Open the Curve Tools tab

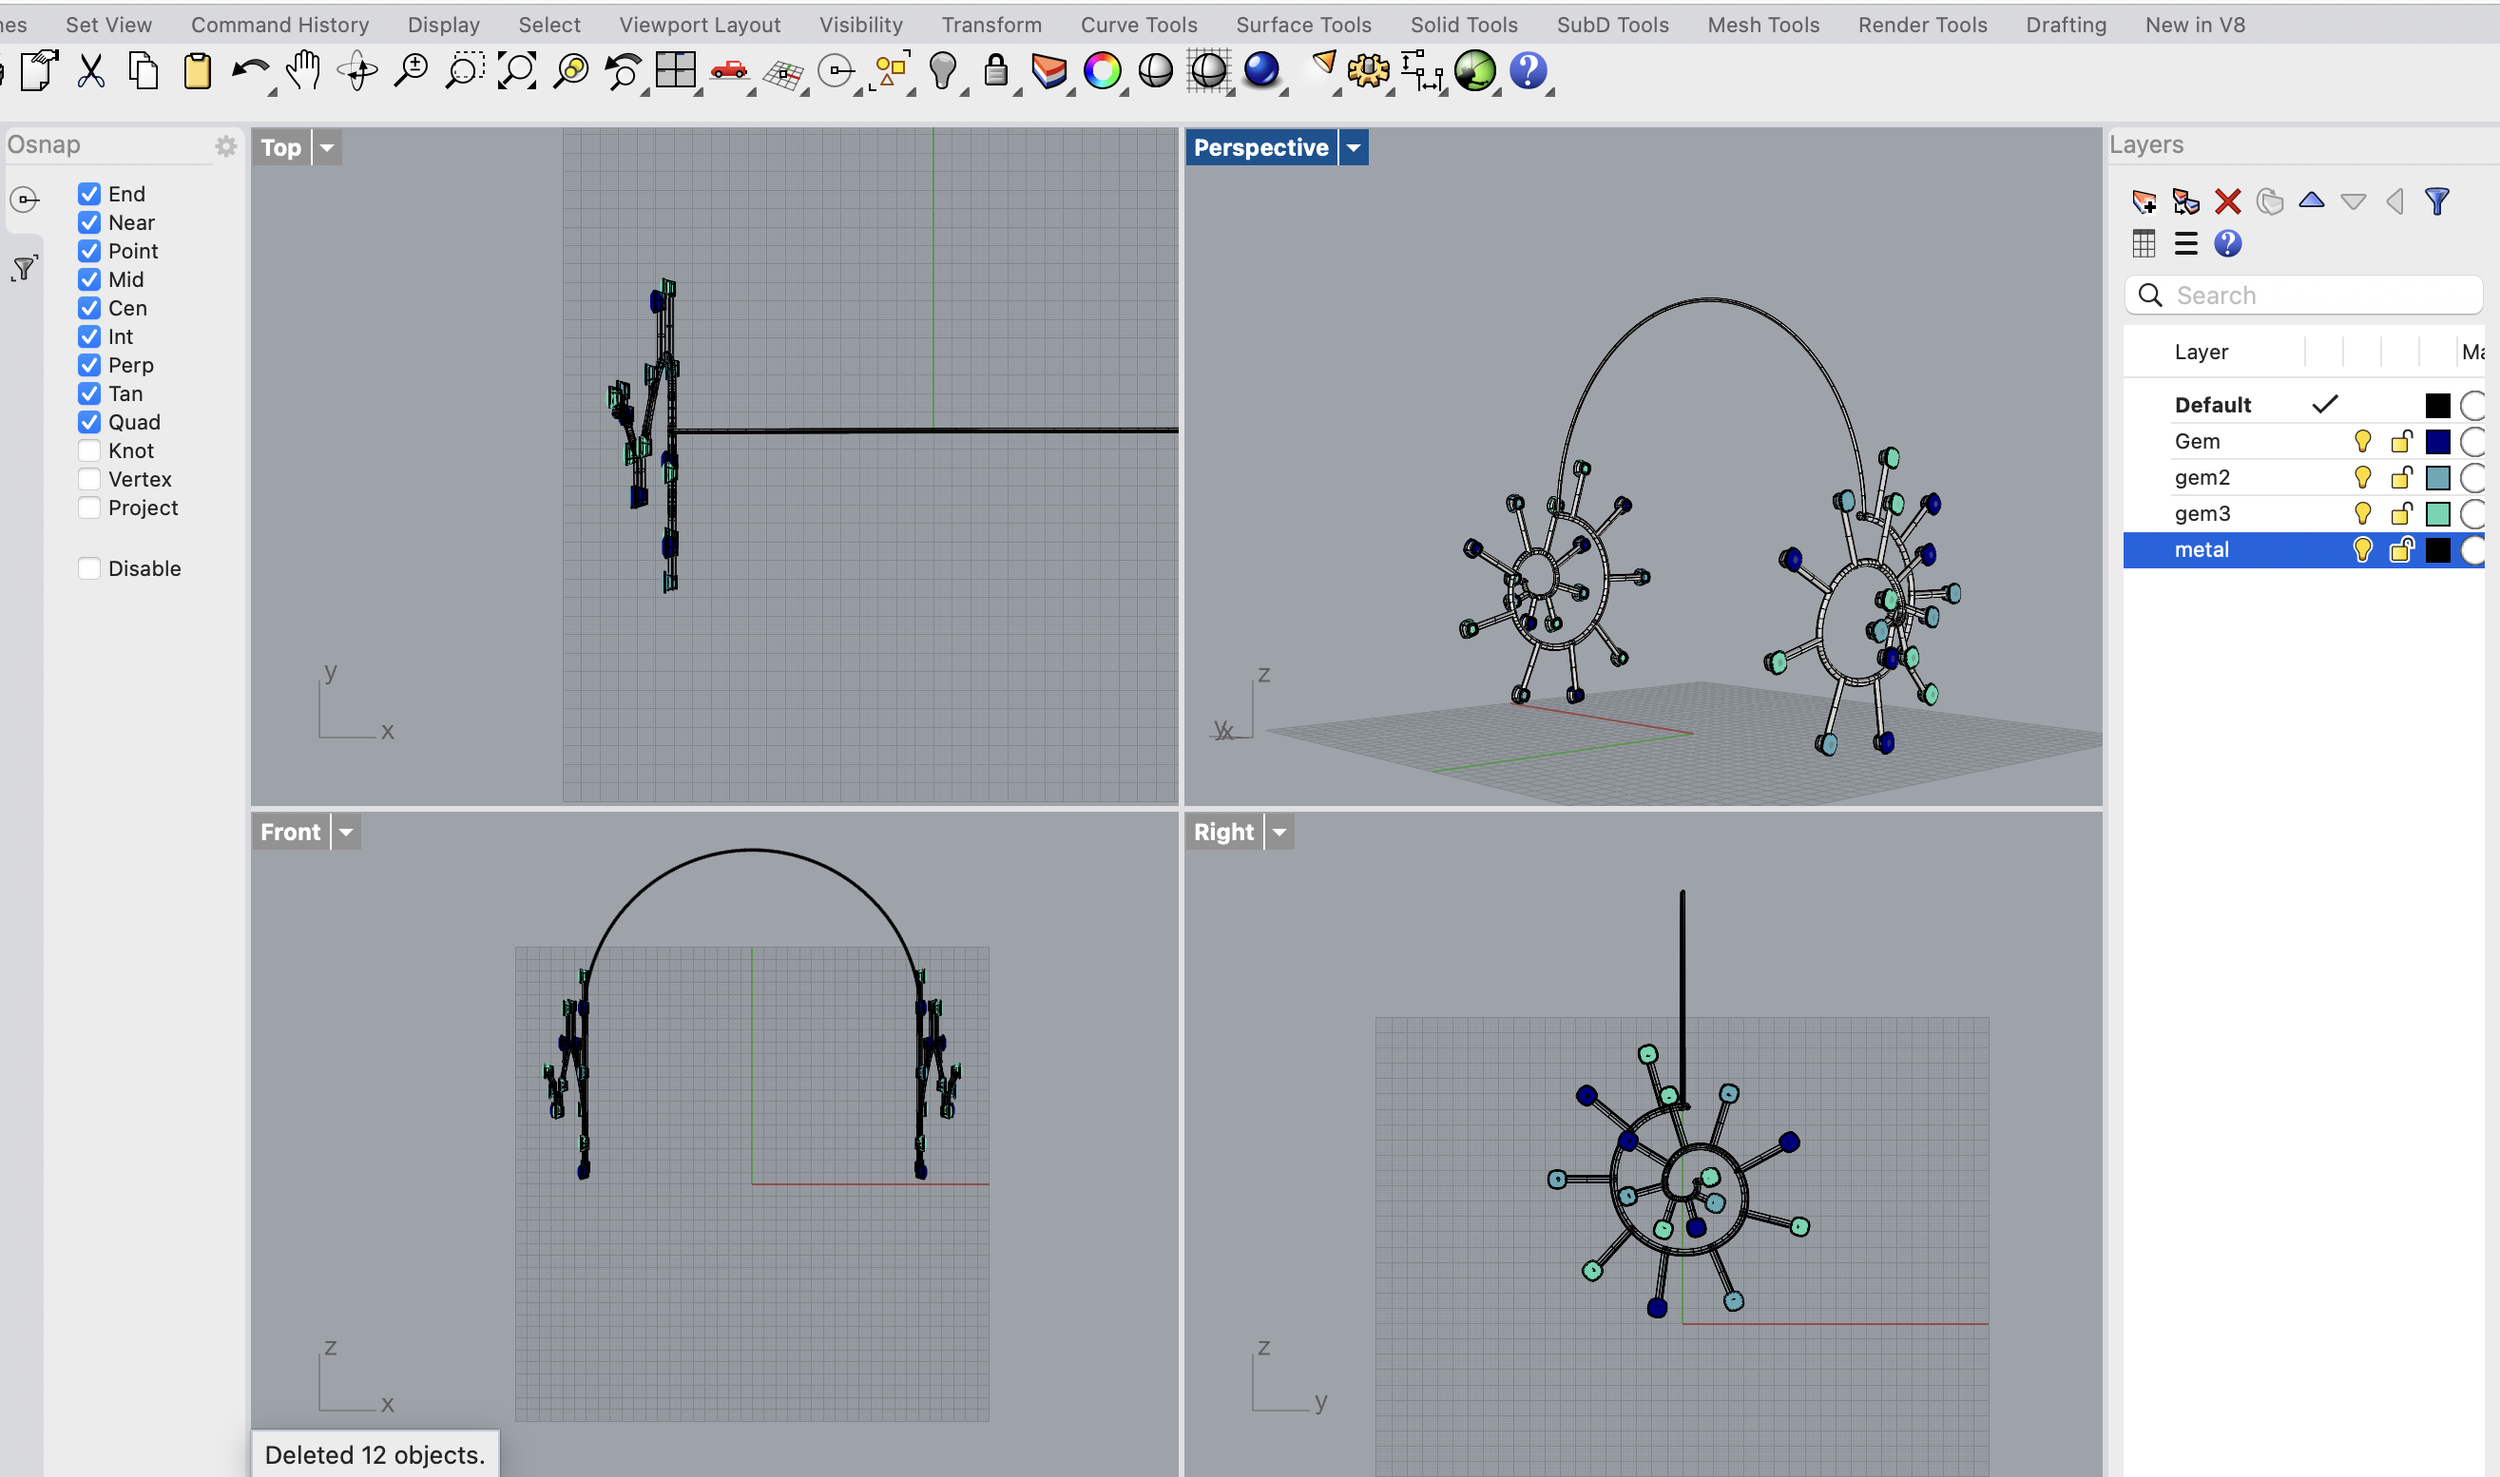click(1139, 24)
